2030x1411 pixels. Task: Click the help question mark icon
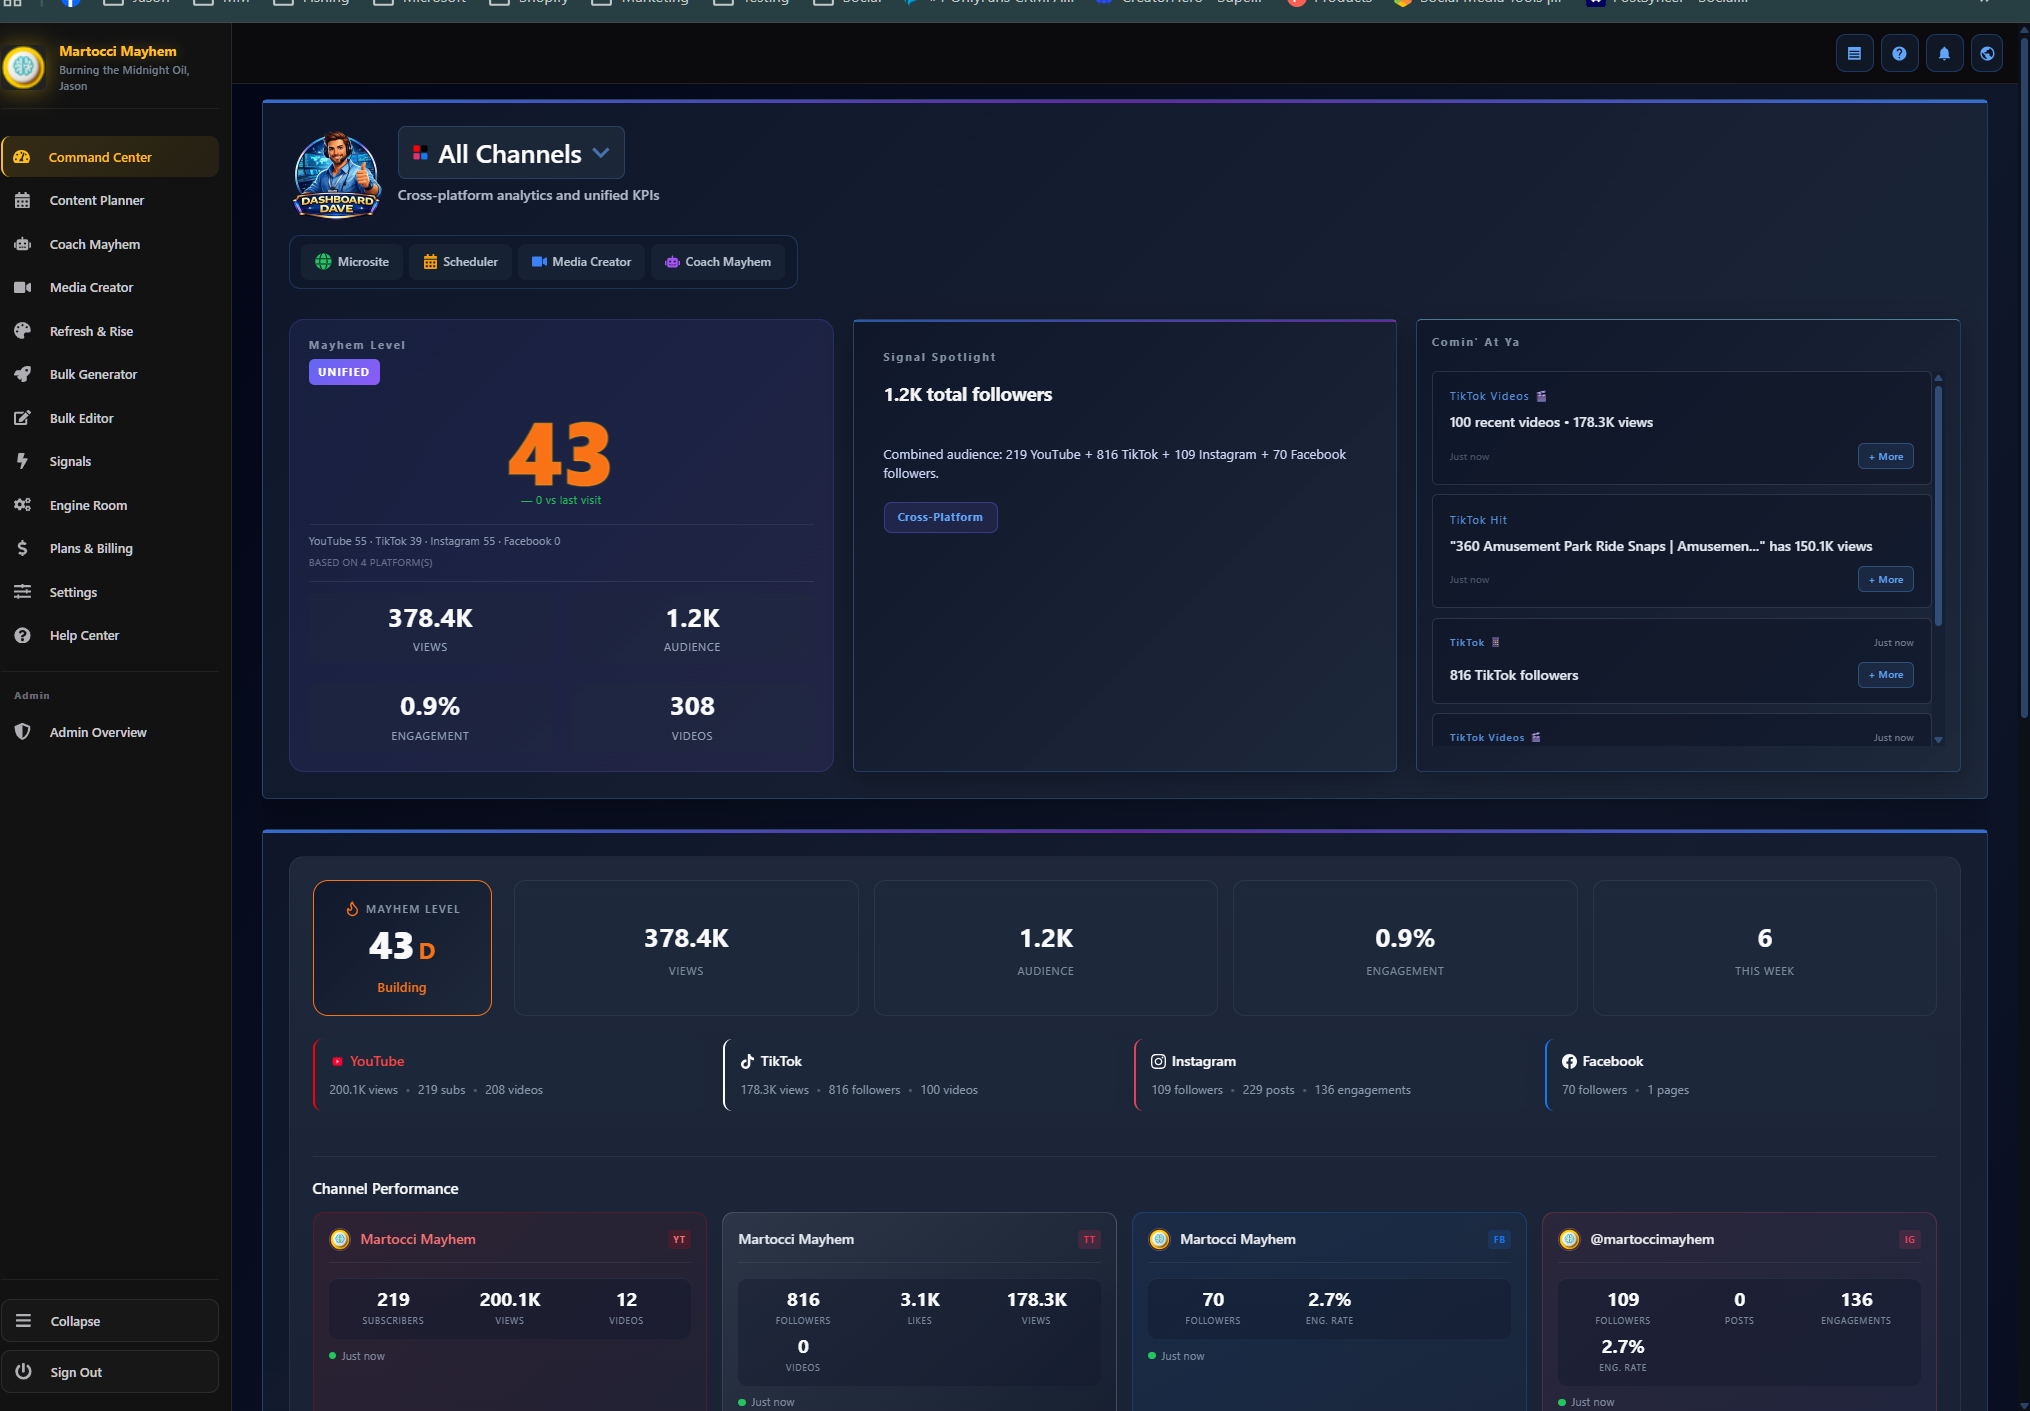pos(1898,54)
